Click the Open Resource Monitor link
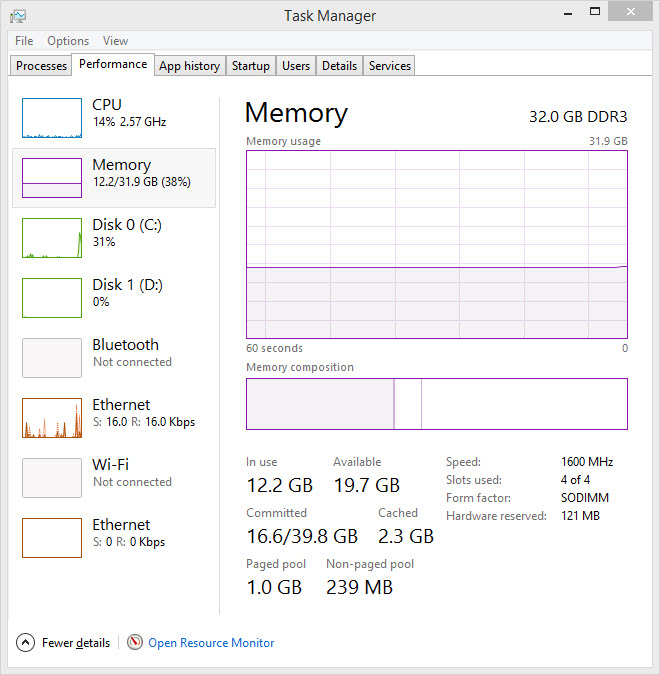The image size is (660, 675). [211, 643]
